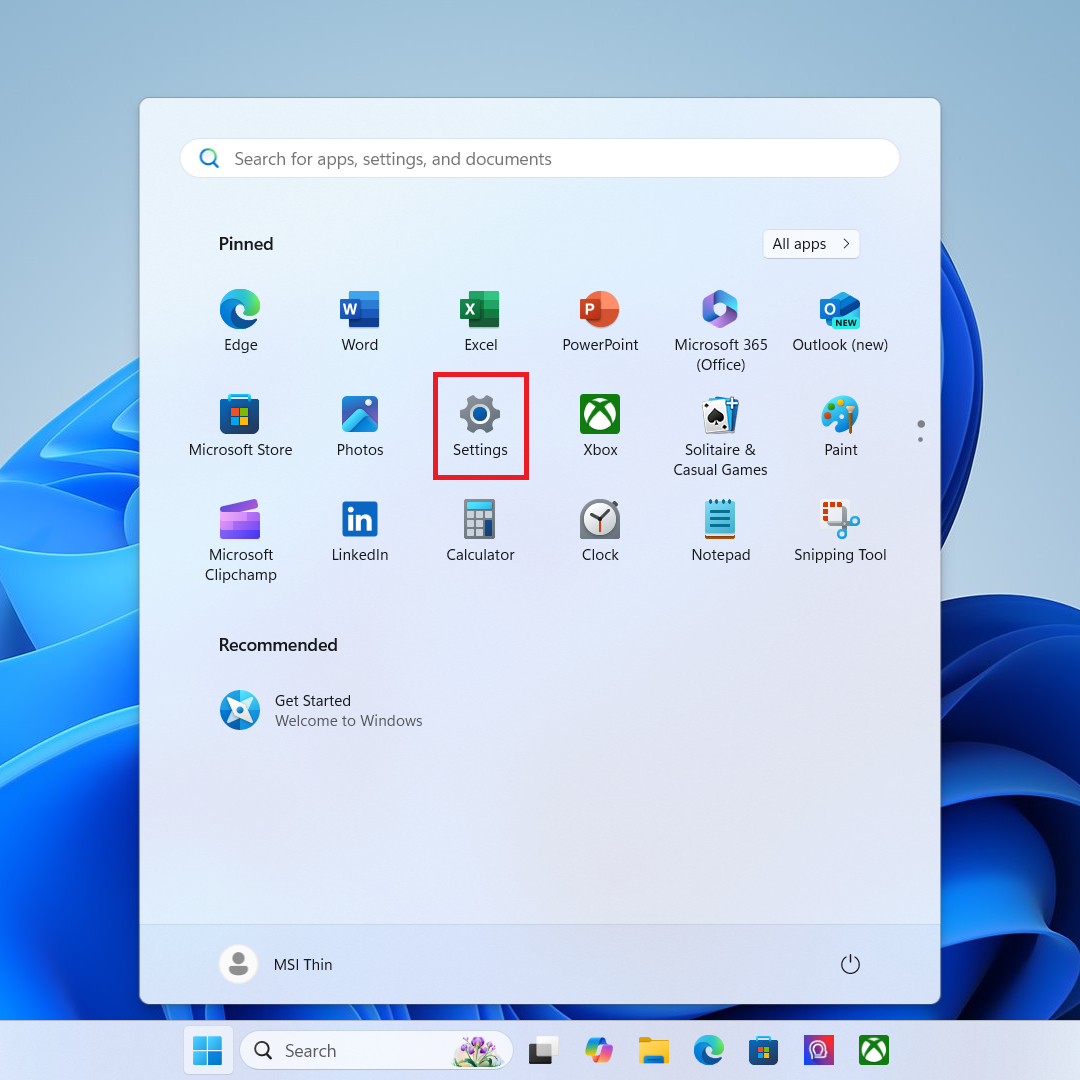Launch Word from pinned apps
This screenshot has height=1080, width=1080.
coord(360,321)
